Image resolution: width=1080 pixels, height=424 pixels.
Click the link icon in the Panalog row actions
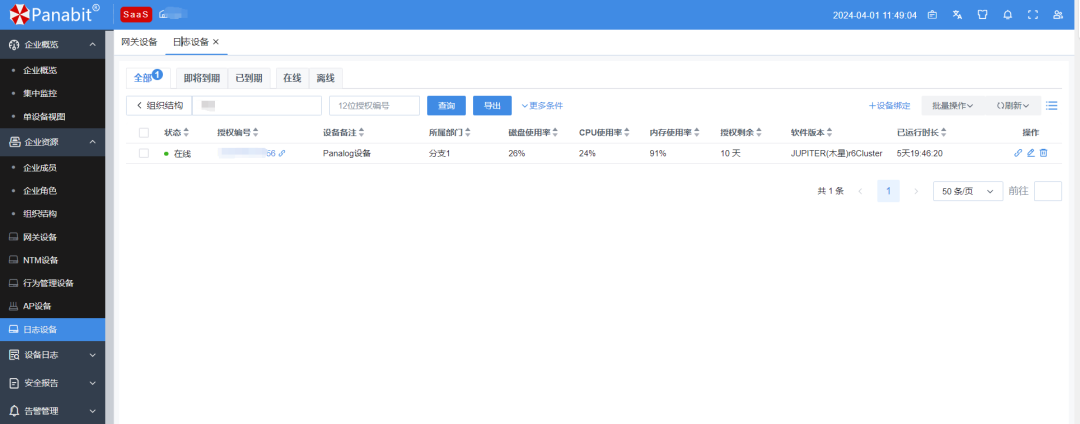[x=1018, y=153]
